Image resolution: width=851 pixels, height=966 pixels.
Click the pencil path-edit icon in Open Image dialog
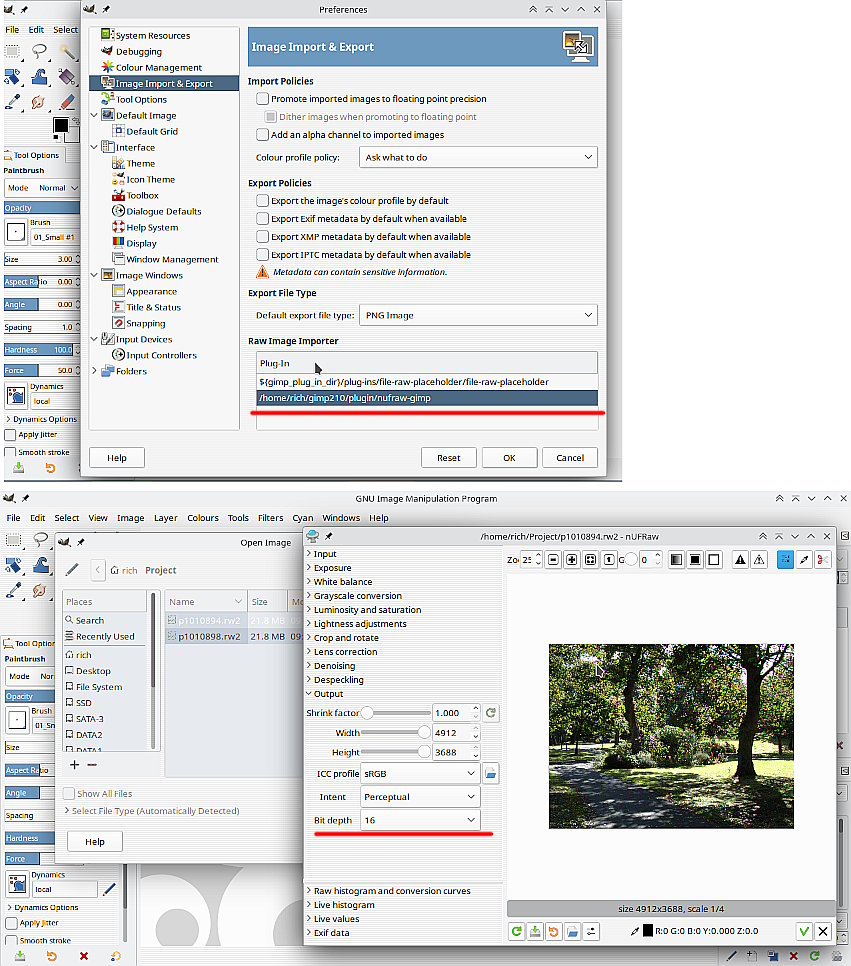point(72,570)
